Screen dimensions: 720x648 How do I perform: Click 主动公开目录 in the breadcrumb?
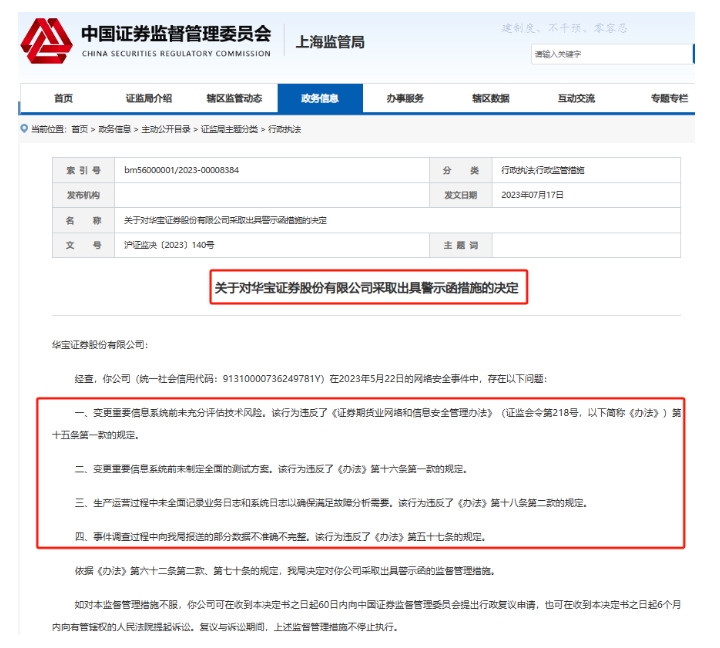163,130
